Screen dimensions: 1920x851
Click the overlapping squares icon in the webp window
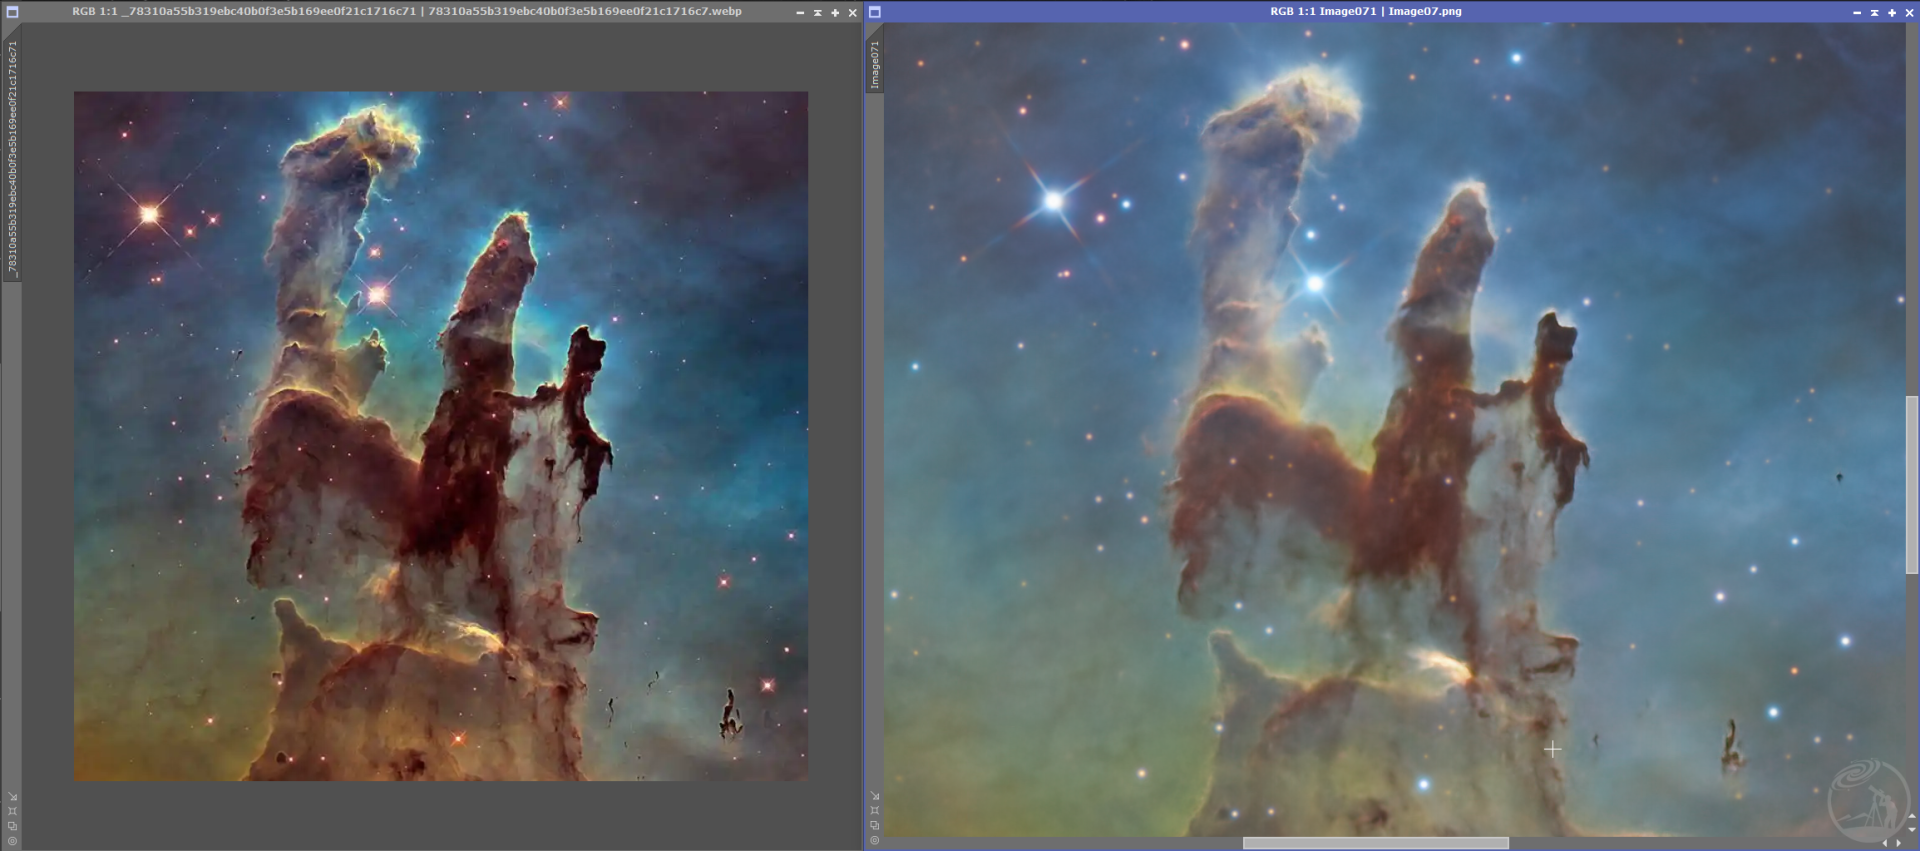pyautogui.click(x=12, y=826)
